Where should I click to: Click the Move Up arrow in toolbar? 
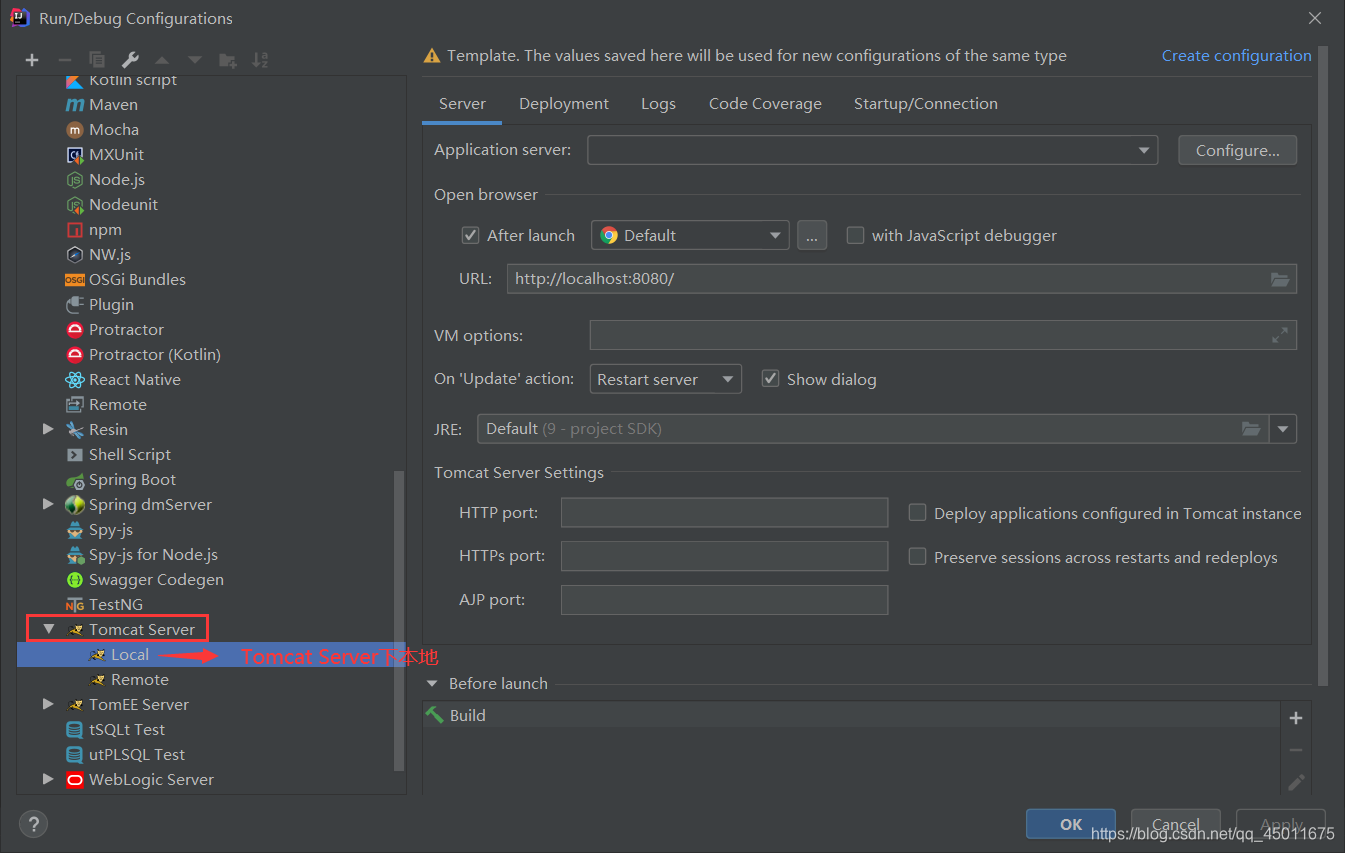pos(162,60)
